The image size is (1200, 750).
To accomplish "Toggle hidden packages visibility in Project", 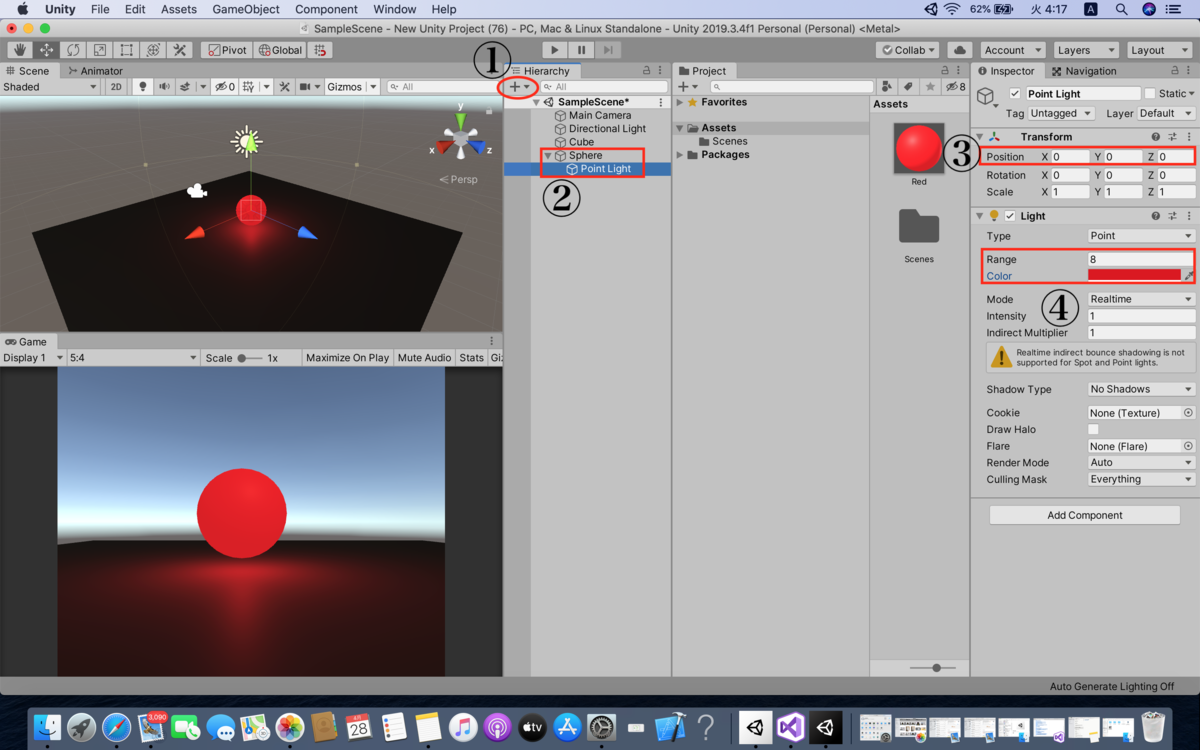I will 955,87.
